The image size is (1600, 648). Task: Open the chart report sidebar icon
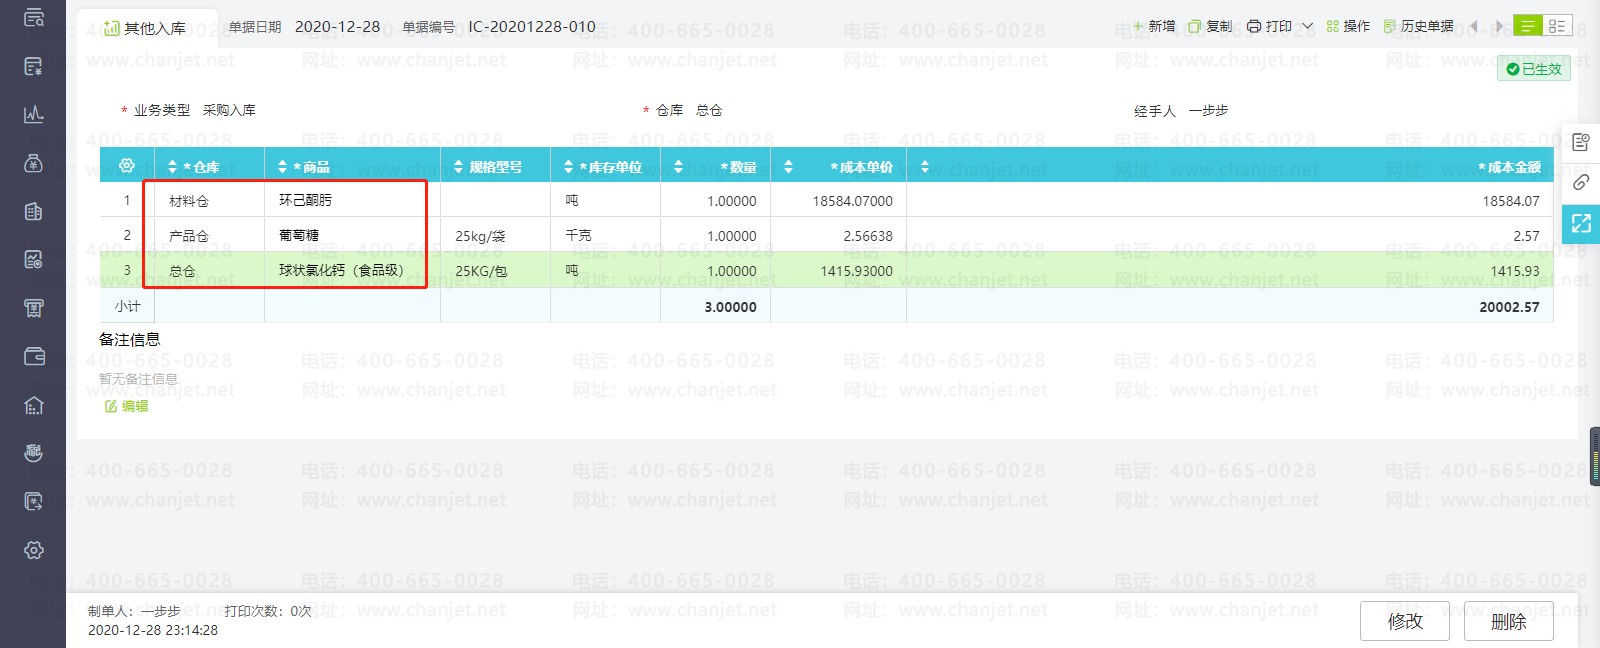[x=33, y=260]
